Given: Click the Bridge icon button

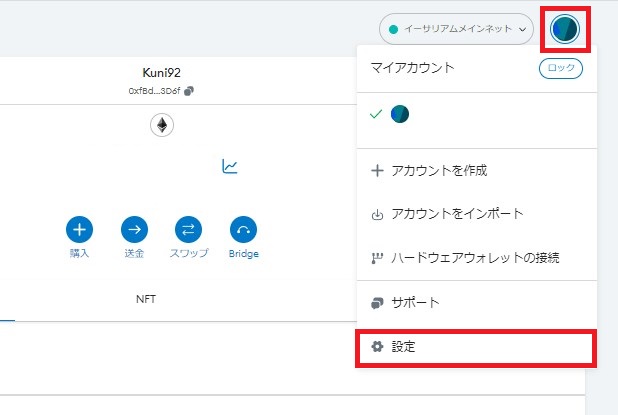Looking at the screenshot, I should (x=243, y=229).
